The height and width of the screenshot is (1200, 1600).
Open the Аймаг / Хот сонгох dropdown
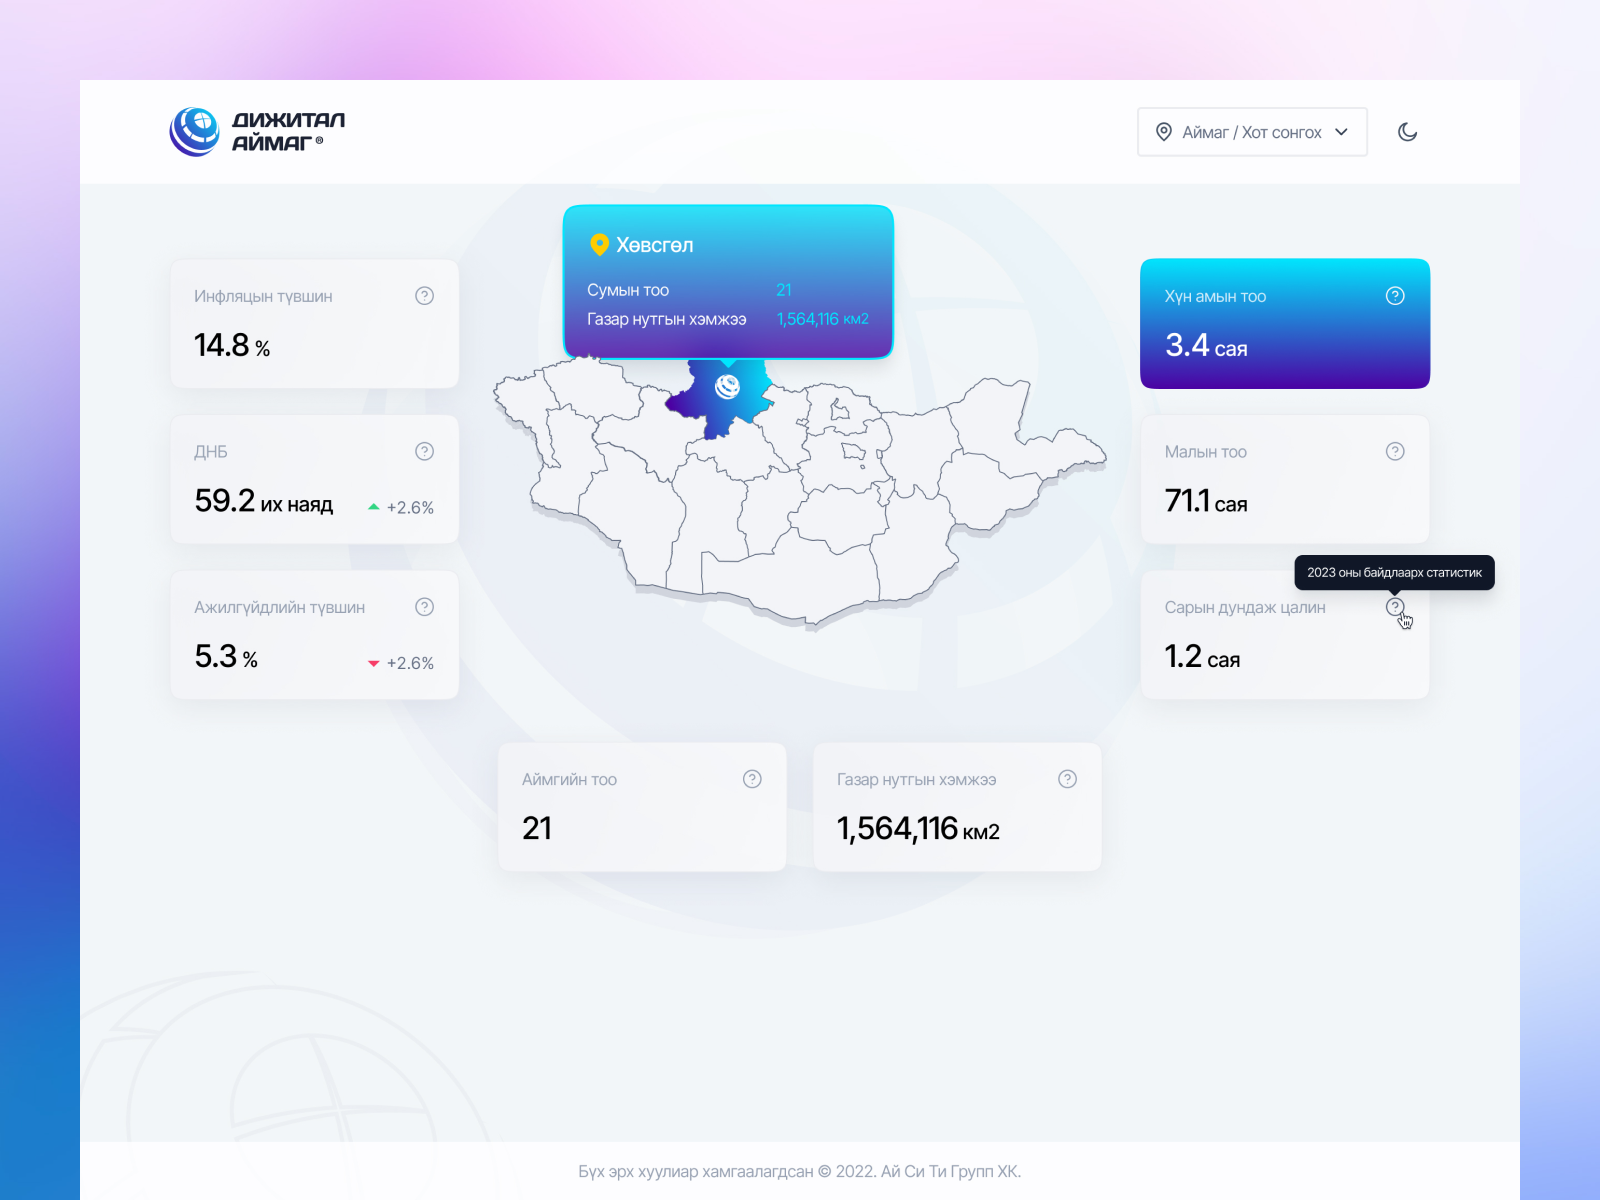pos(1251,131)
